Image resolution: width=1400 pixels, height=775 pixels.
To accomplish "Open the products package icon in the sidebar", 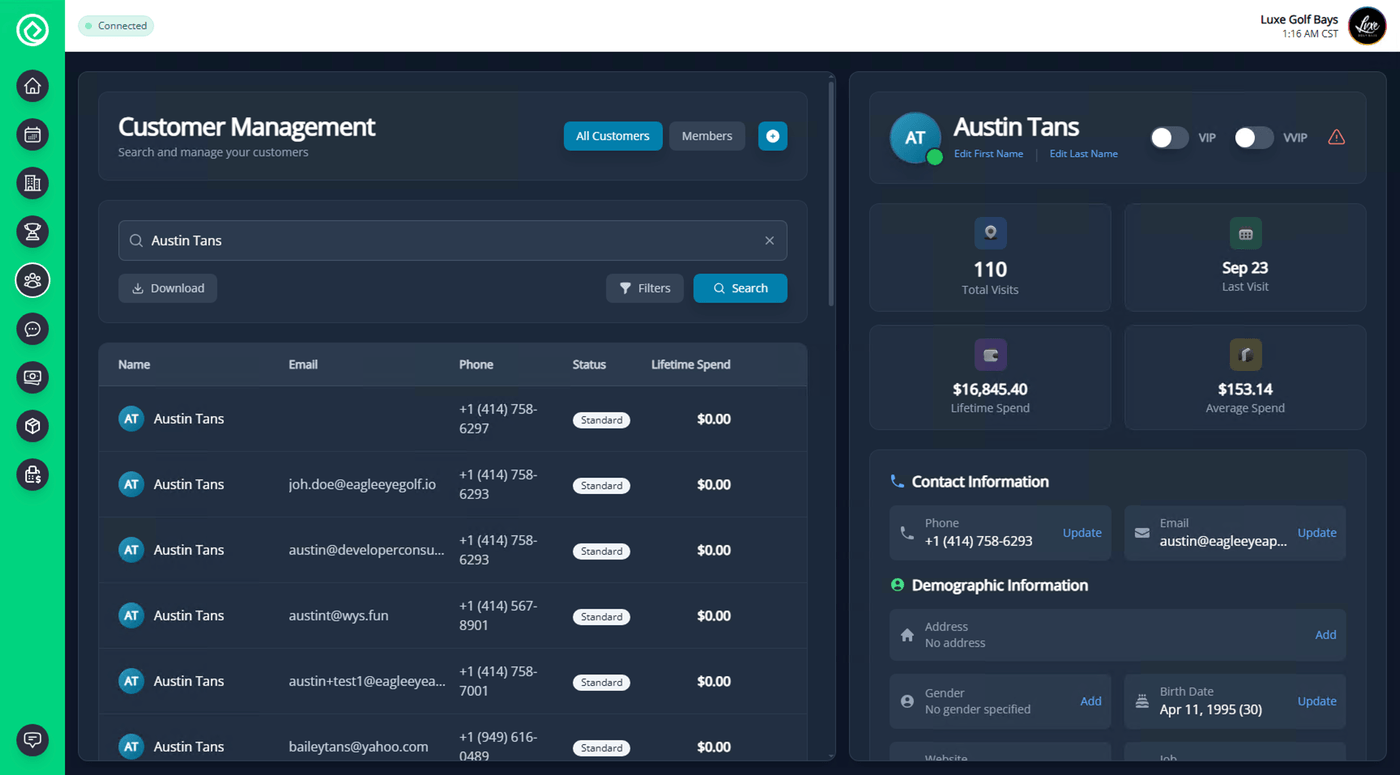I will pyautogui.click(x=32, y=426).
